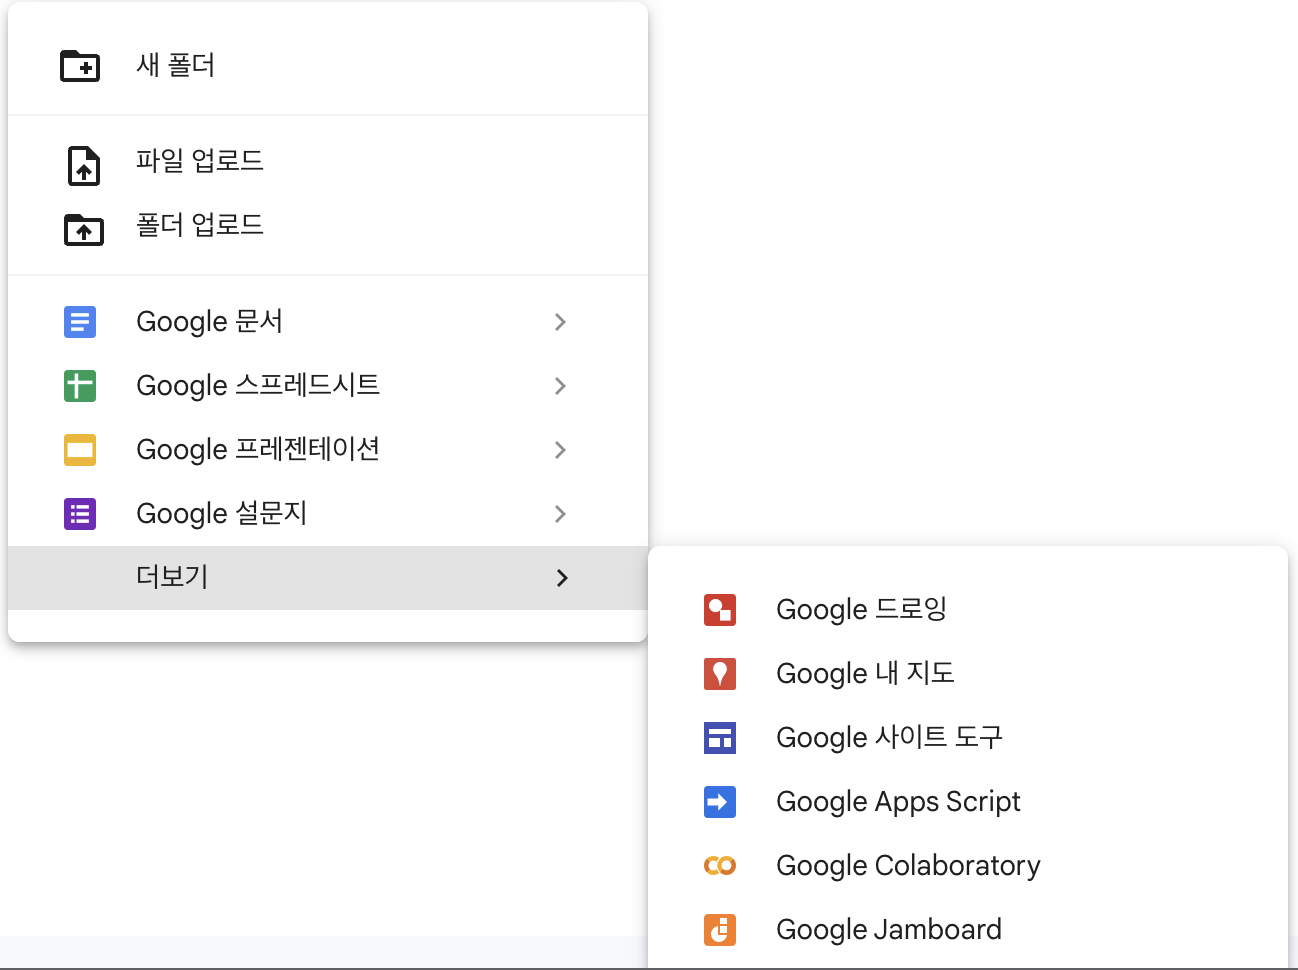Screen dimensions: 1298x970
Task: Open the 더보기 menu item
Action: click(x=328, y=578)
